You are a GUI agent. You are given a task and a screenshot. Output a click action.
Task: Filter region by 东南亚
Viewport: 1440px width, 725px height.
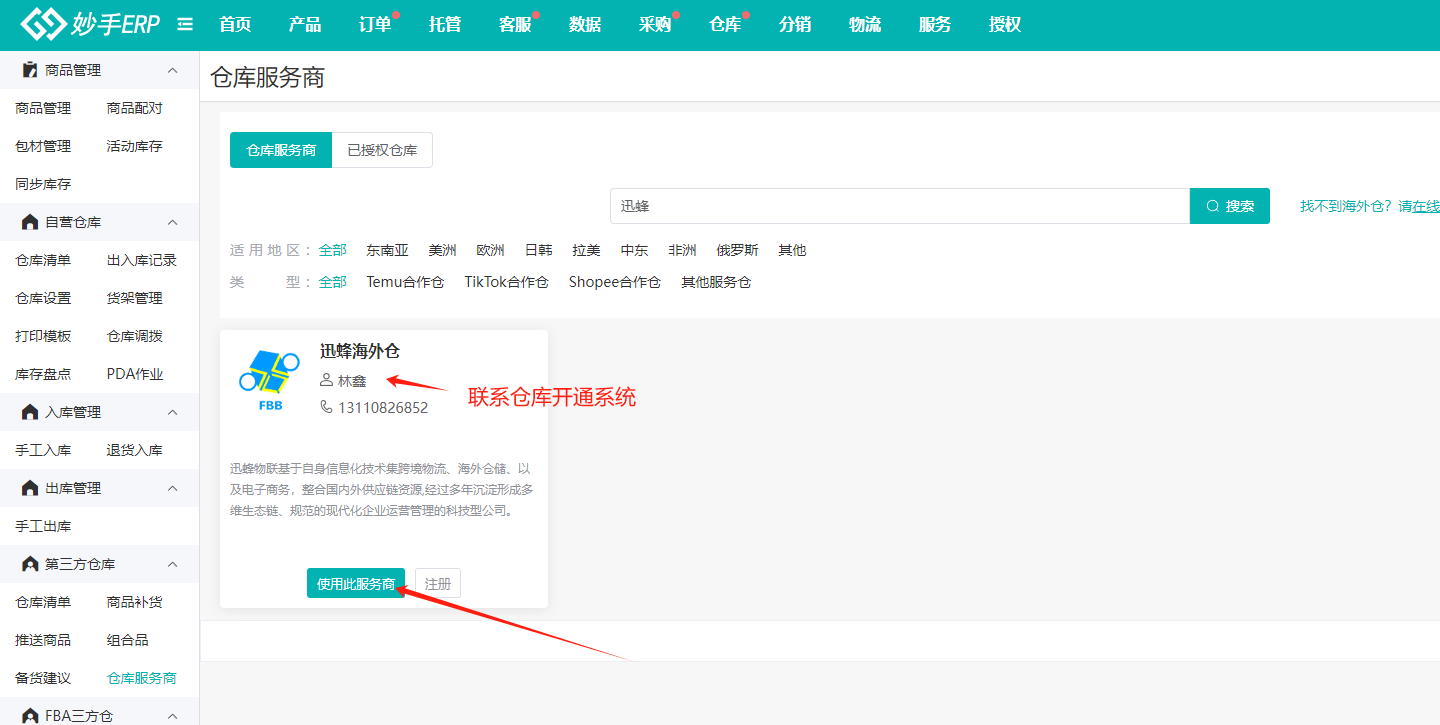pos(387,250)
